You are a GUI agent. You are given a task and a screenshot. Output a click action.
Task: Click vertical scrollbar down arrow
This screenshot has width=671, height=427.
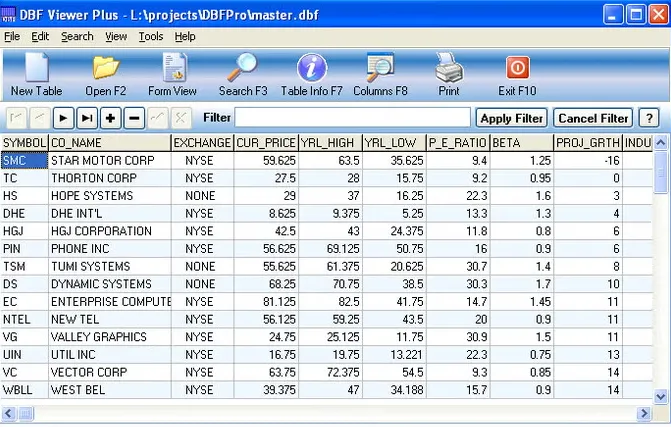[661, 397]
